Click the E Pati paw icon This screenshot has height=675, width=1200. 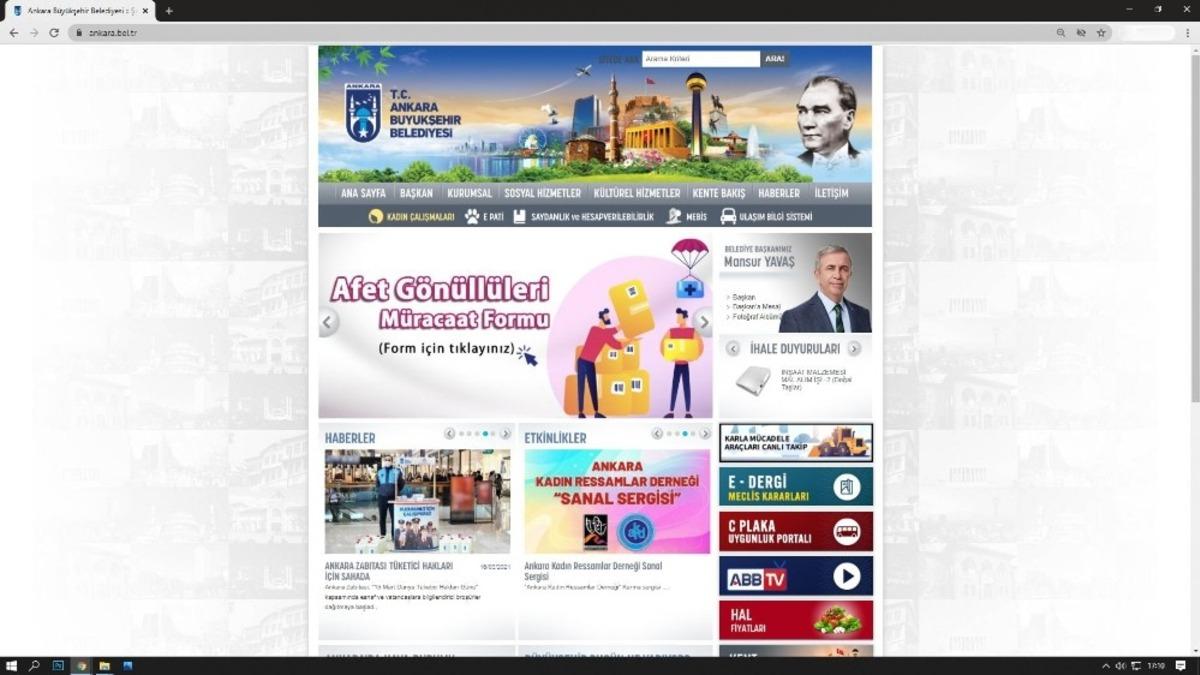(472, 216)
